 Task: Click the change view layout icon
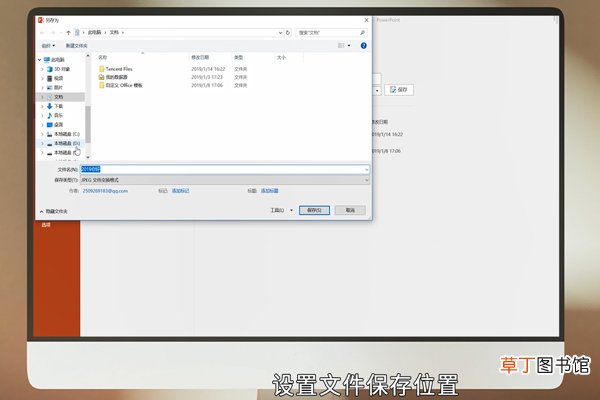point(341,46)
